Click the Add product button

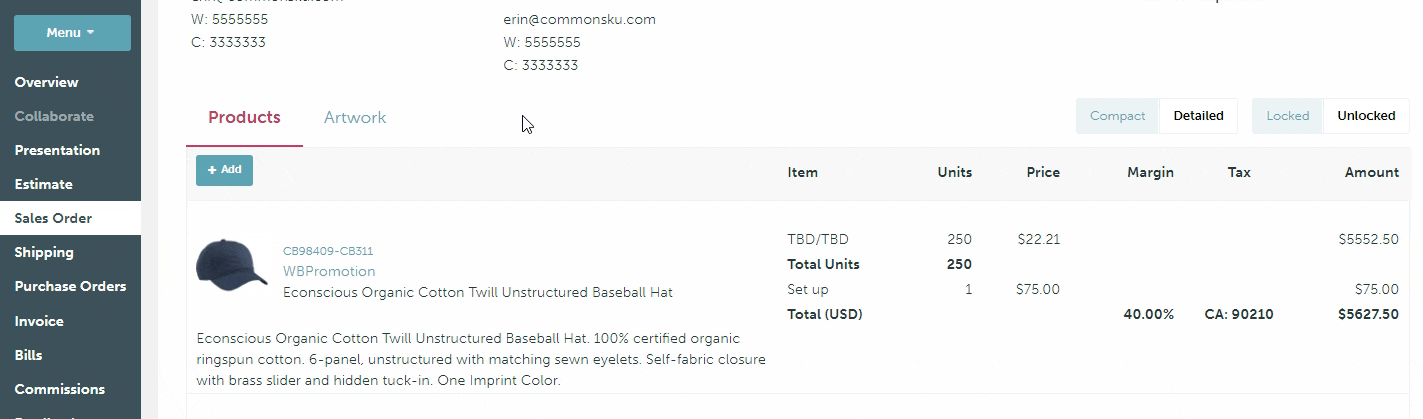[224, 170]
